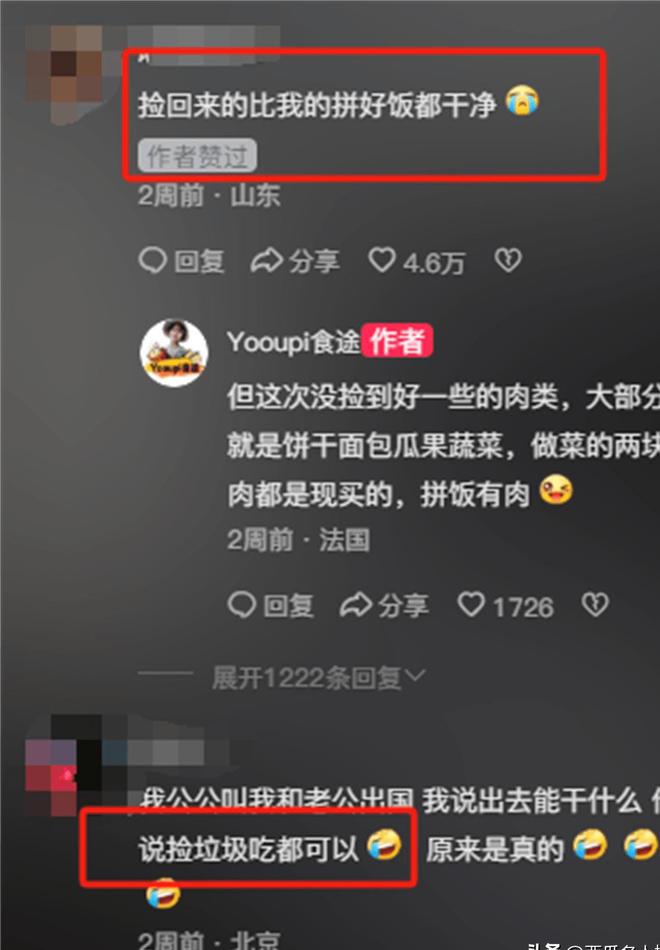The height and width of the screenshot is (950, 660).
Task: Share the Yooupi食途 author reply
Action: coord(384,605)
